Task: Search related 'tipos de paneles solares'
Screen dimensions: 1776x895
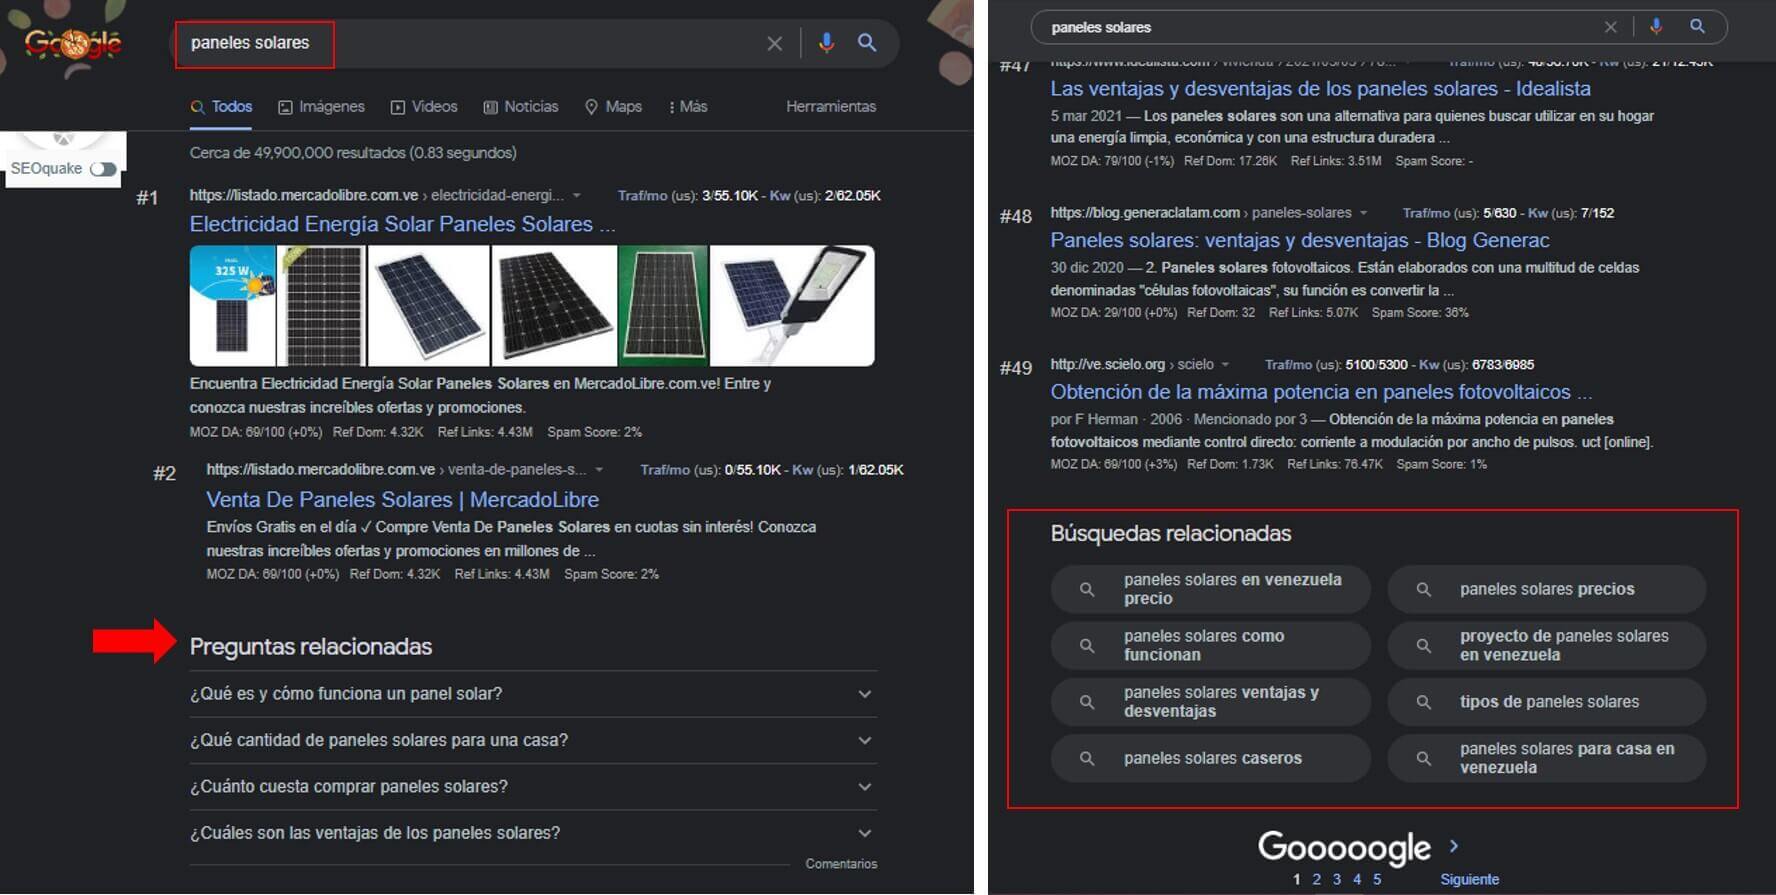Action: tap(1546, 702)
